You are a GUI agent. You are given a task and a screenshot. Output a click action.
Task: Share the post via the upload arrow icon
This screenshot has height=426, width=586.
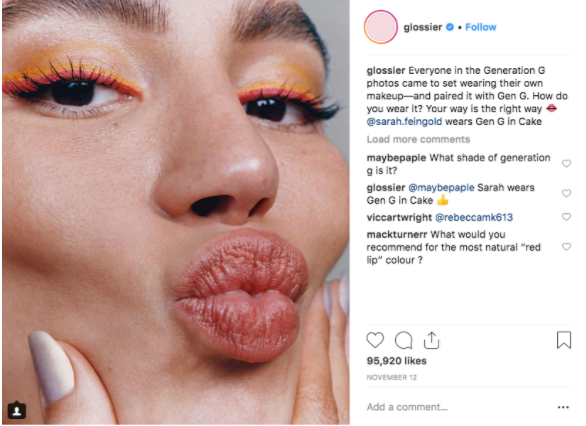[x=431, y=340]
